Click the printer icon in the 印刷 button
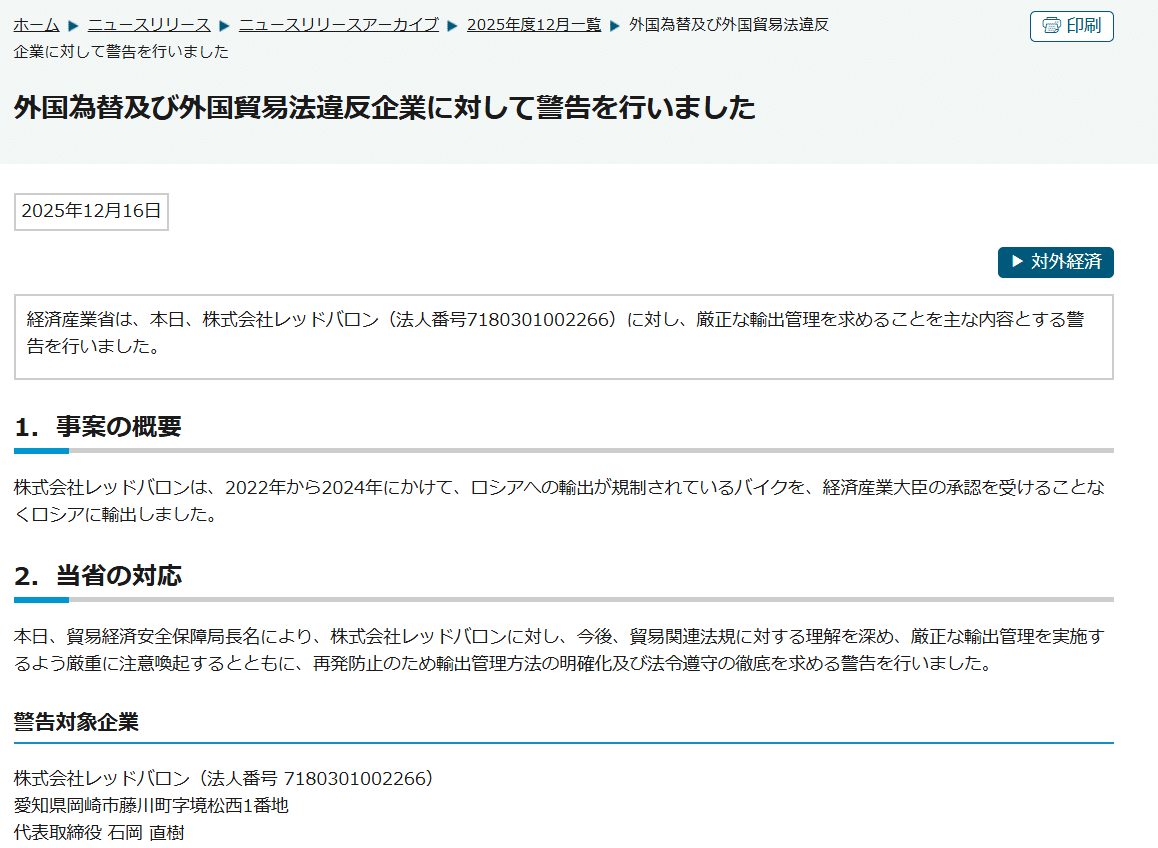Viewport: 1158px width, 848px height. [1049, 26]
